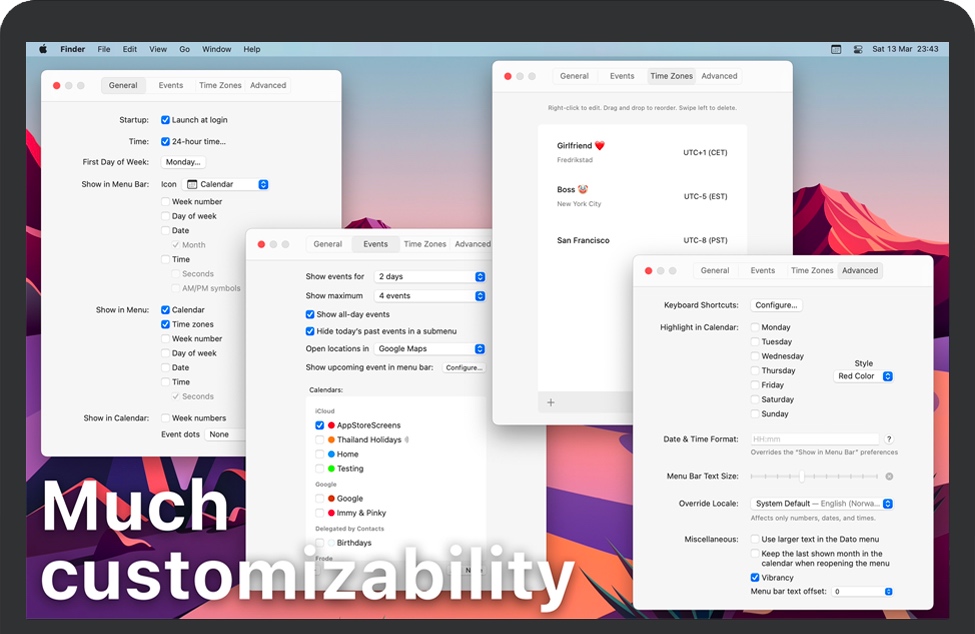Reset Menu Bar Text Size with the x icon
Screen dimensions: 975x634
coord(889,477)
